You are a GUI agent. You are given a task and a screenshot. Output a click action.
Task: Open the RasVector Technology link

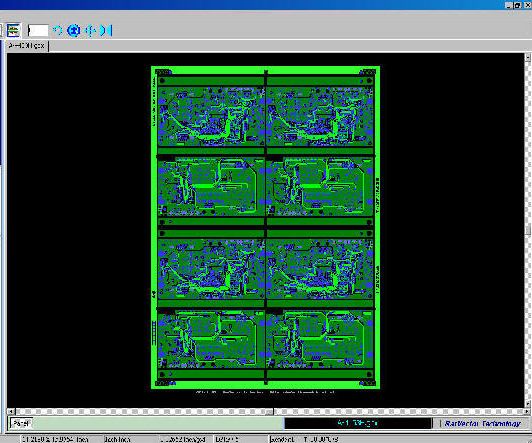click(x=482, y=423)
